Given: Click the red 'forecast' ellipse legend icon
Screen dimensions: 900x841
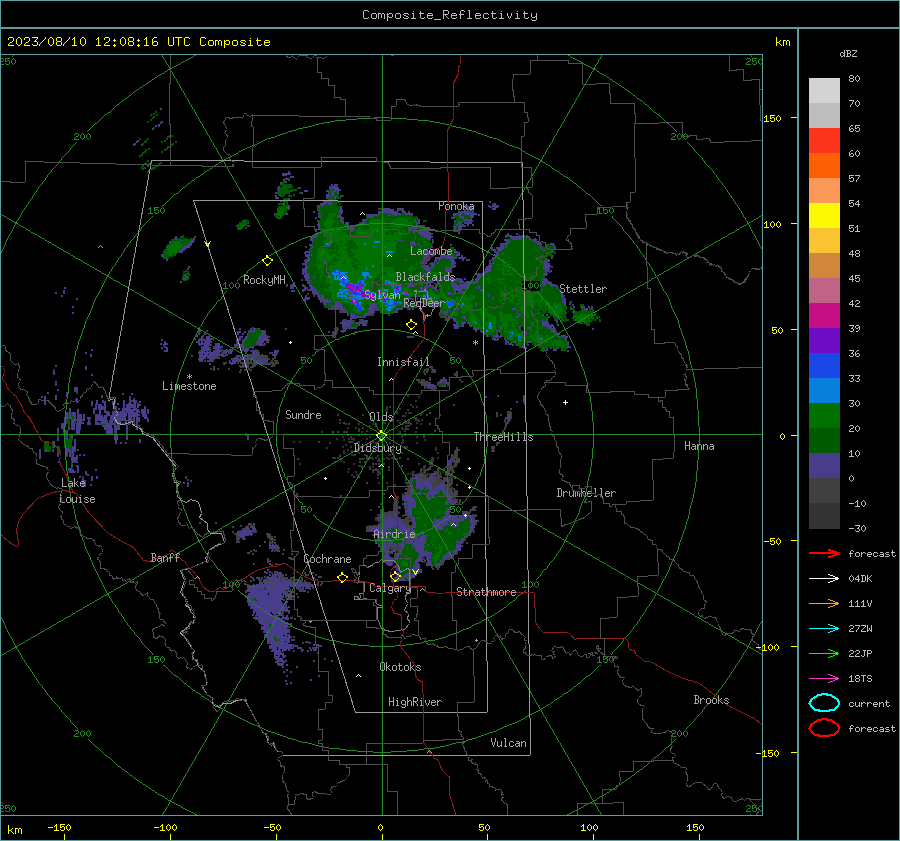Looking at the screenshot, I should 824,728.
